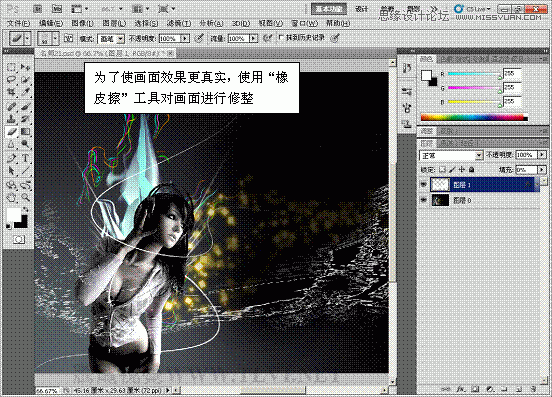
Task: Toggle lock transparent pixels in Layers
Action: (x=443, y=170)
